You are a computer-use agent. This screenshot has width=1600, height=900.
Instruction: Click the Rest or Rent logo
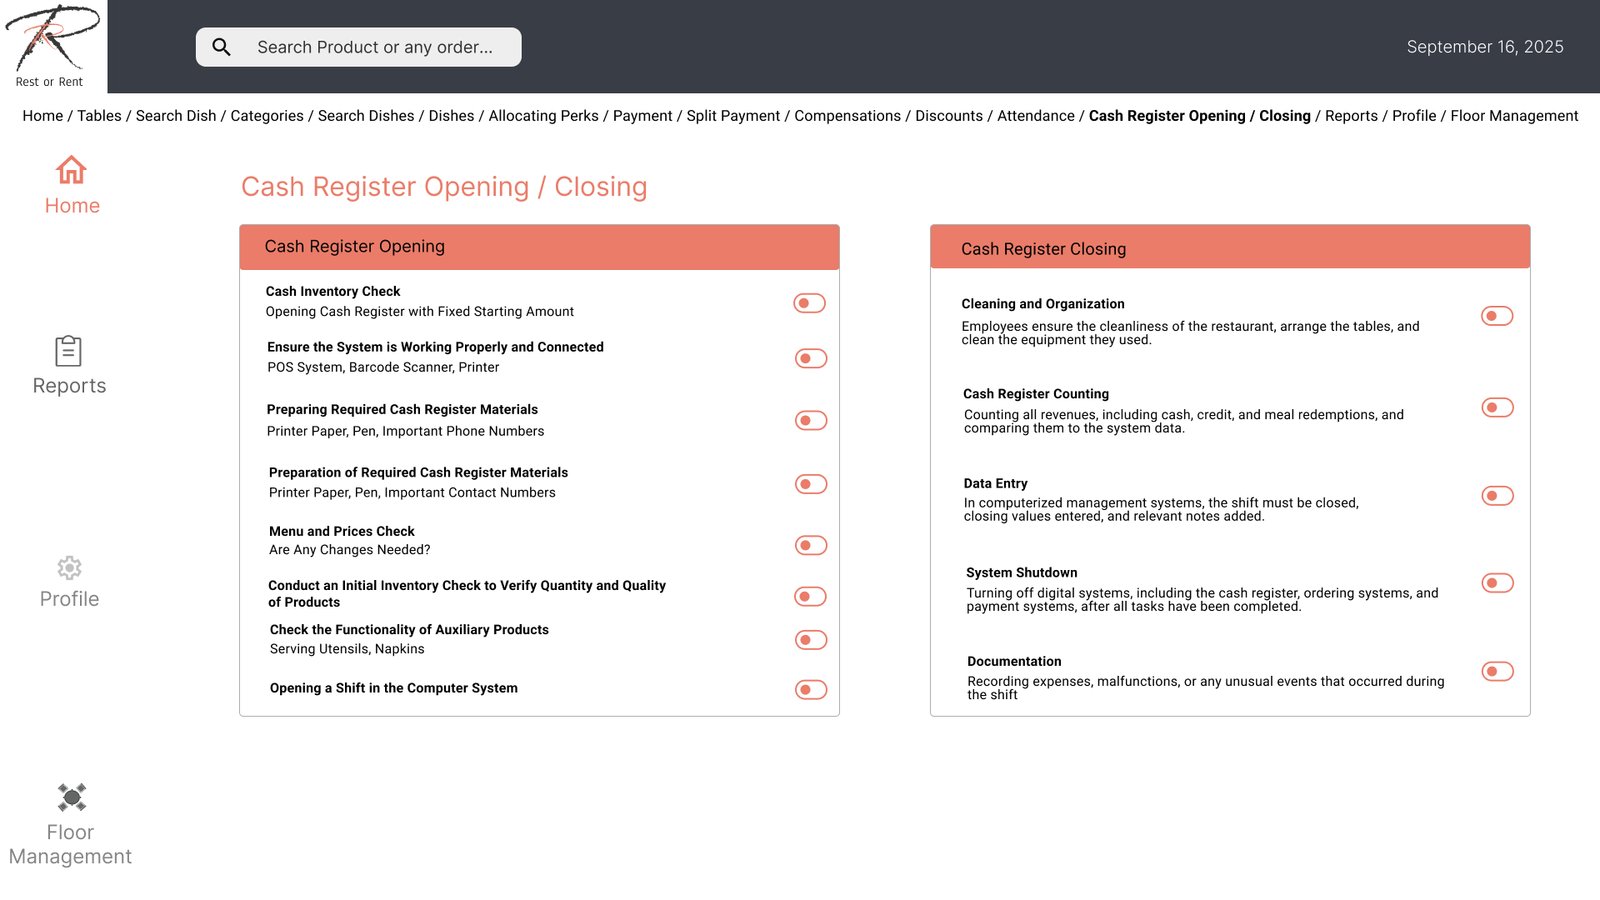point(52,46)
